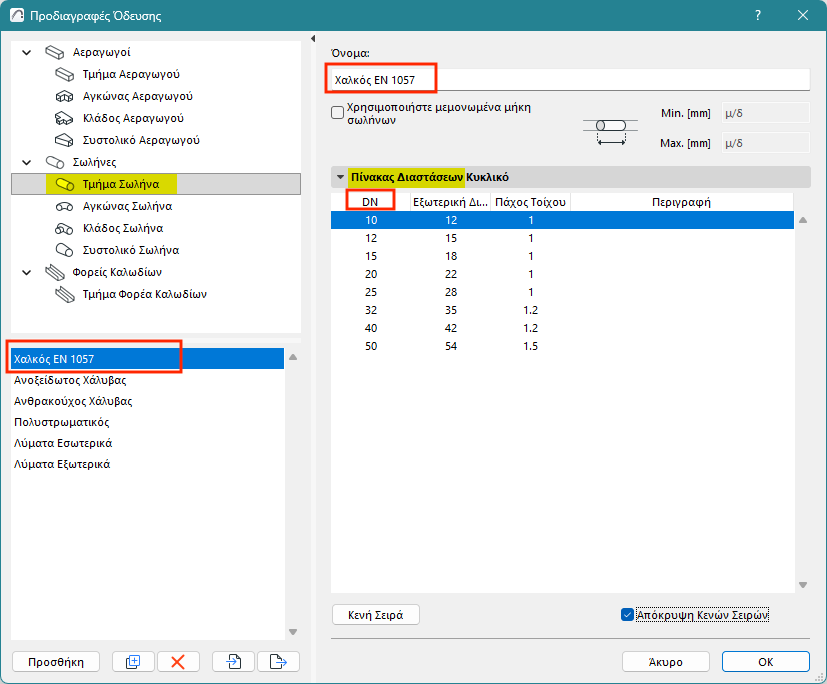This screenshot has height=684, width=827.
Task: Select Ανθρακούχος Χάλυβας preset
Action: pyautogui.click(x=147, y=401)
